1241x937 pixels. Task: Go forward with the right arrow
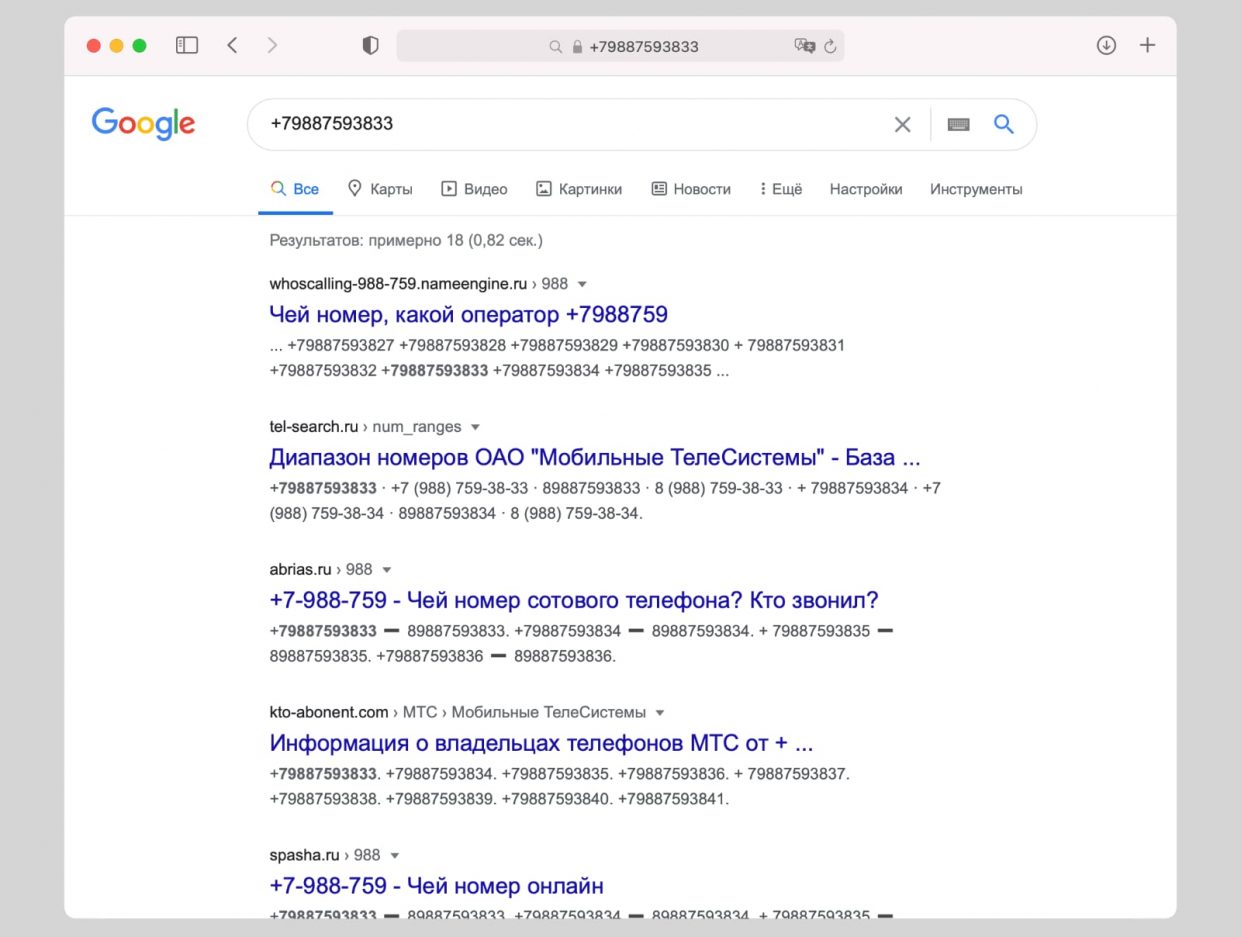pos(272,45)
